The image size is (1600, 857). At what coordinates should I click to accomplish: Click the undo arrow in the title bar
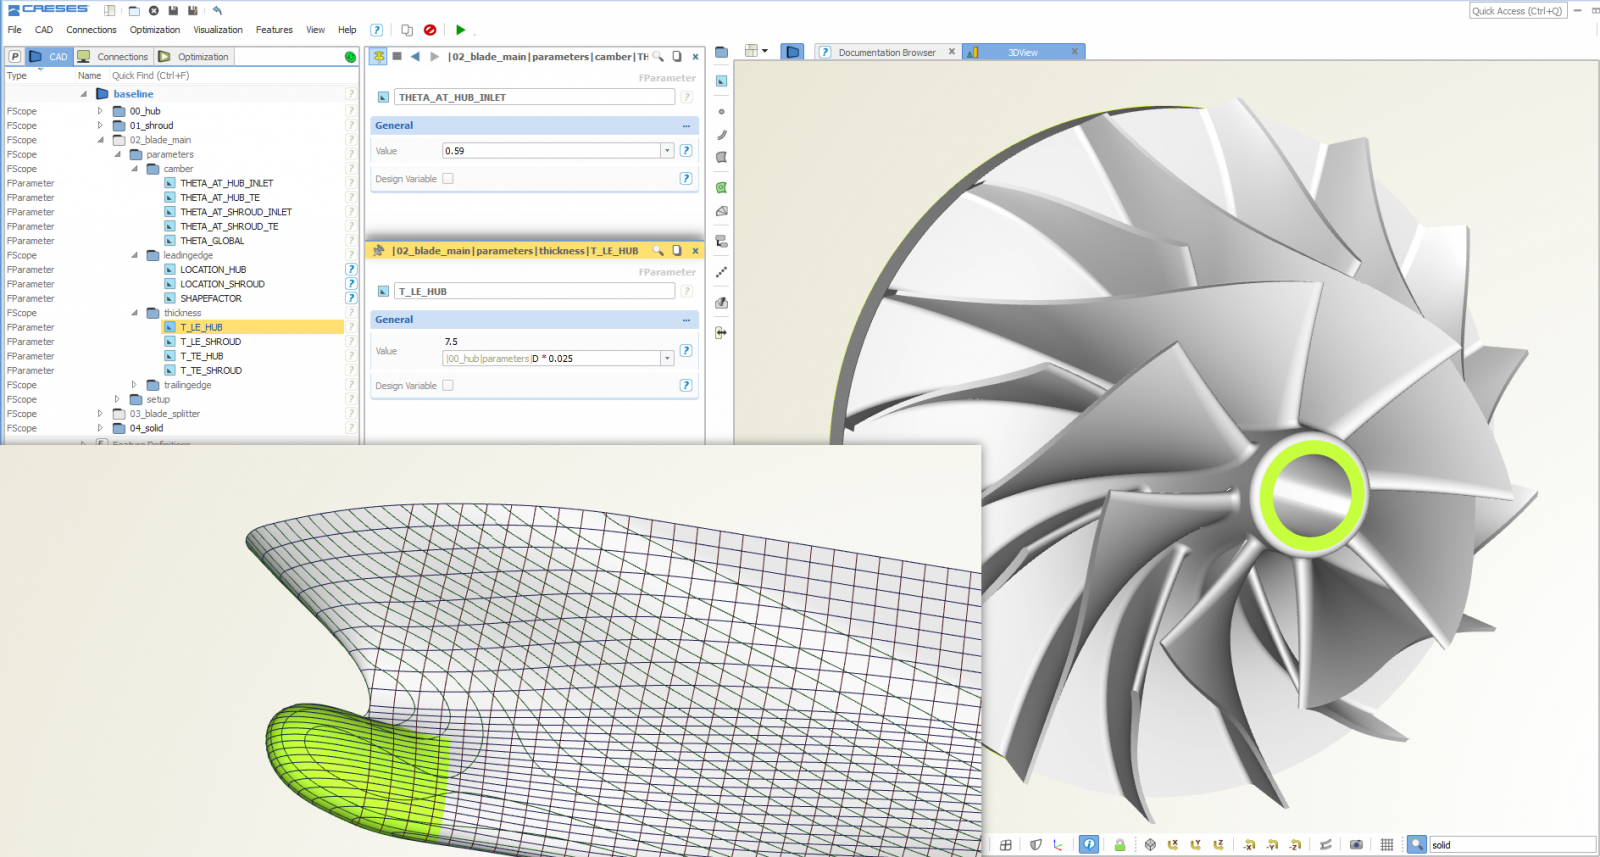(217, 11)
